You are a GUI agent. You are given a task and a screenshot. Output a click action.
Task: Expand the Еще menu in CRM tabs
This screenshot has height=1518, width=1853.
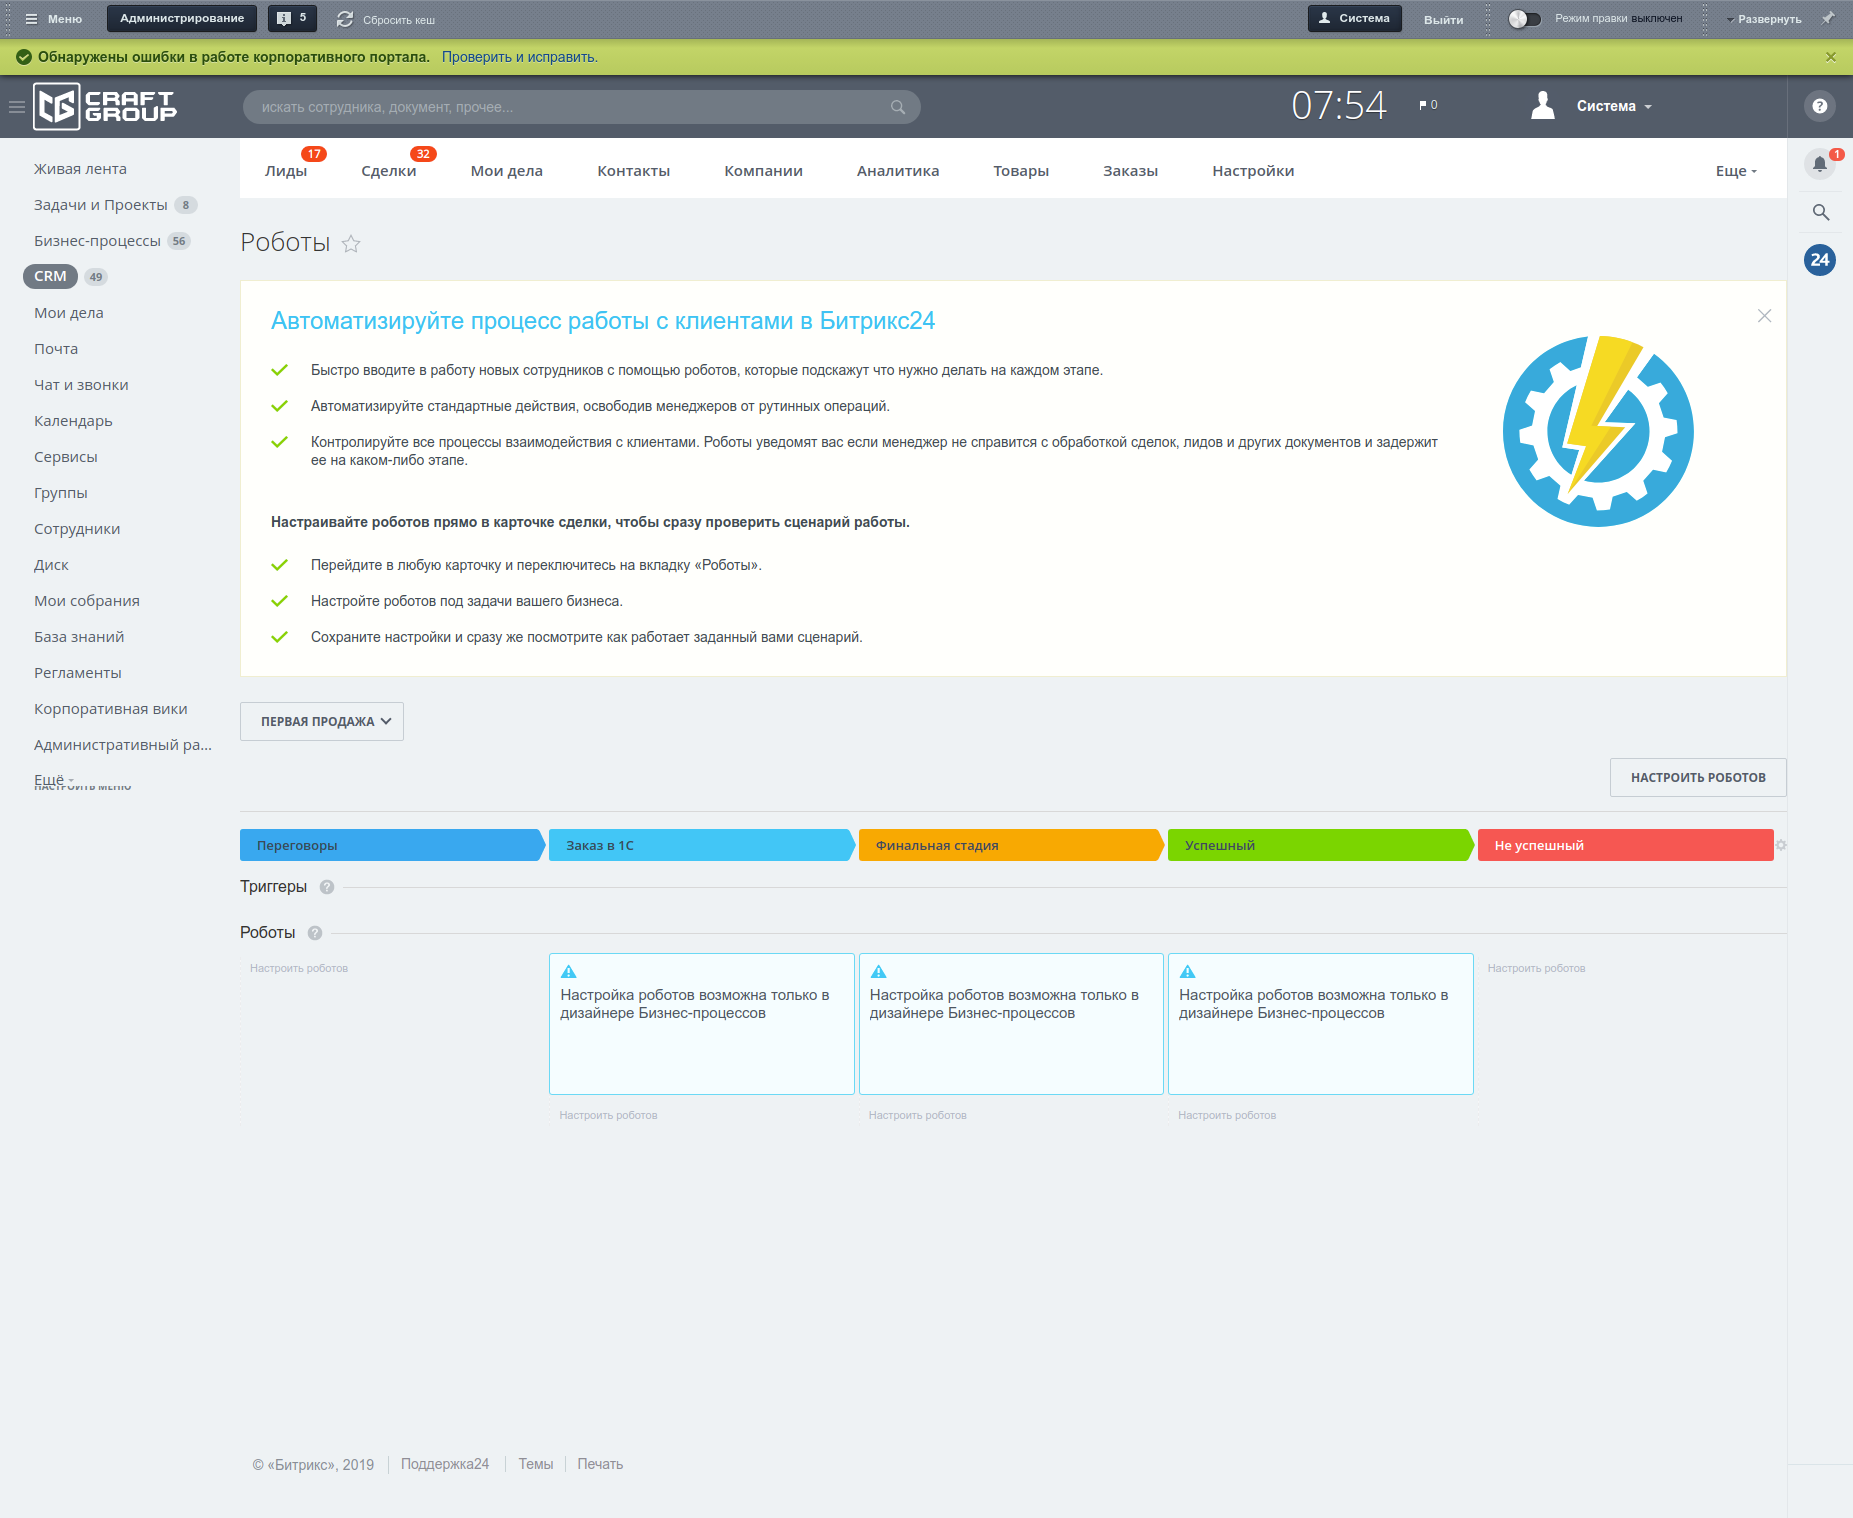coord(1735,171)
